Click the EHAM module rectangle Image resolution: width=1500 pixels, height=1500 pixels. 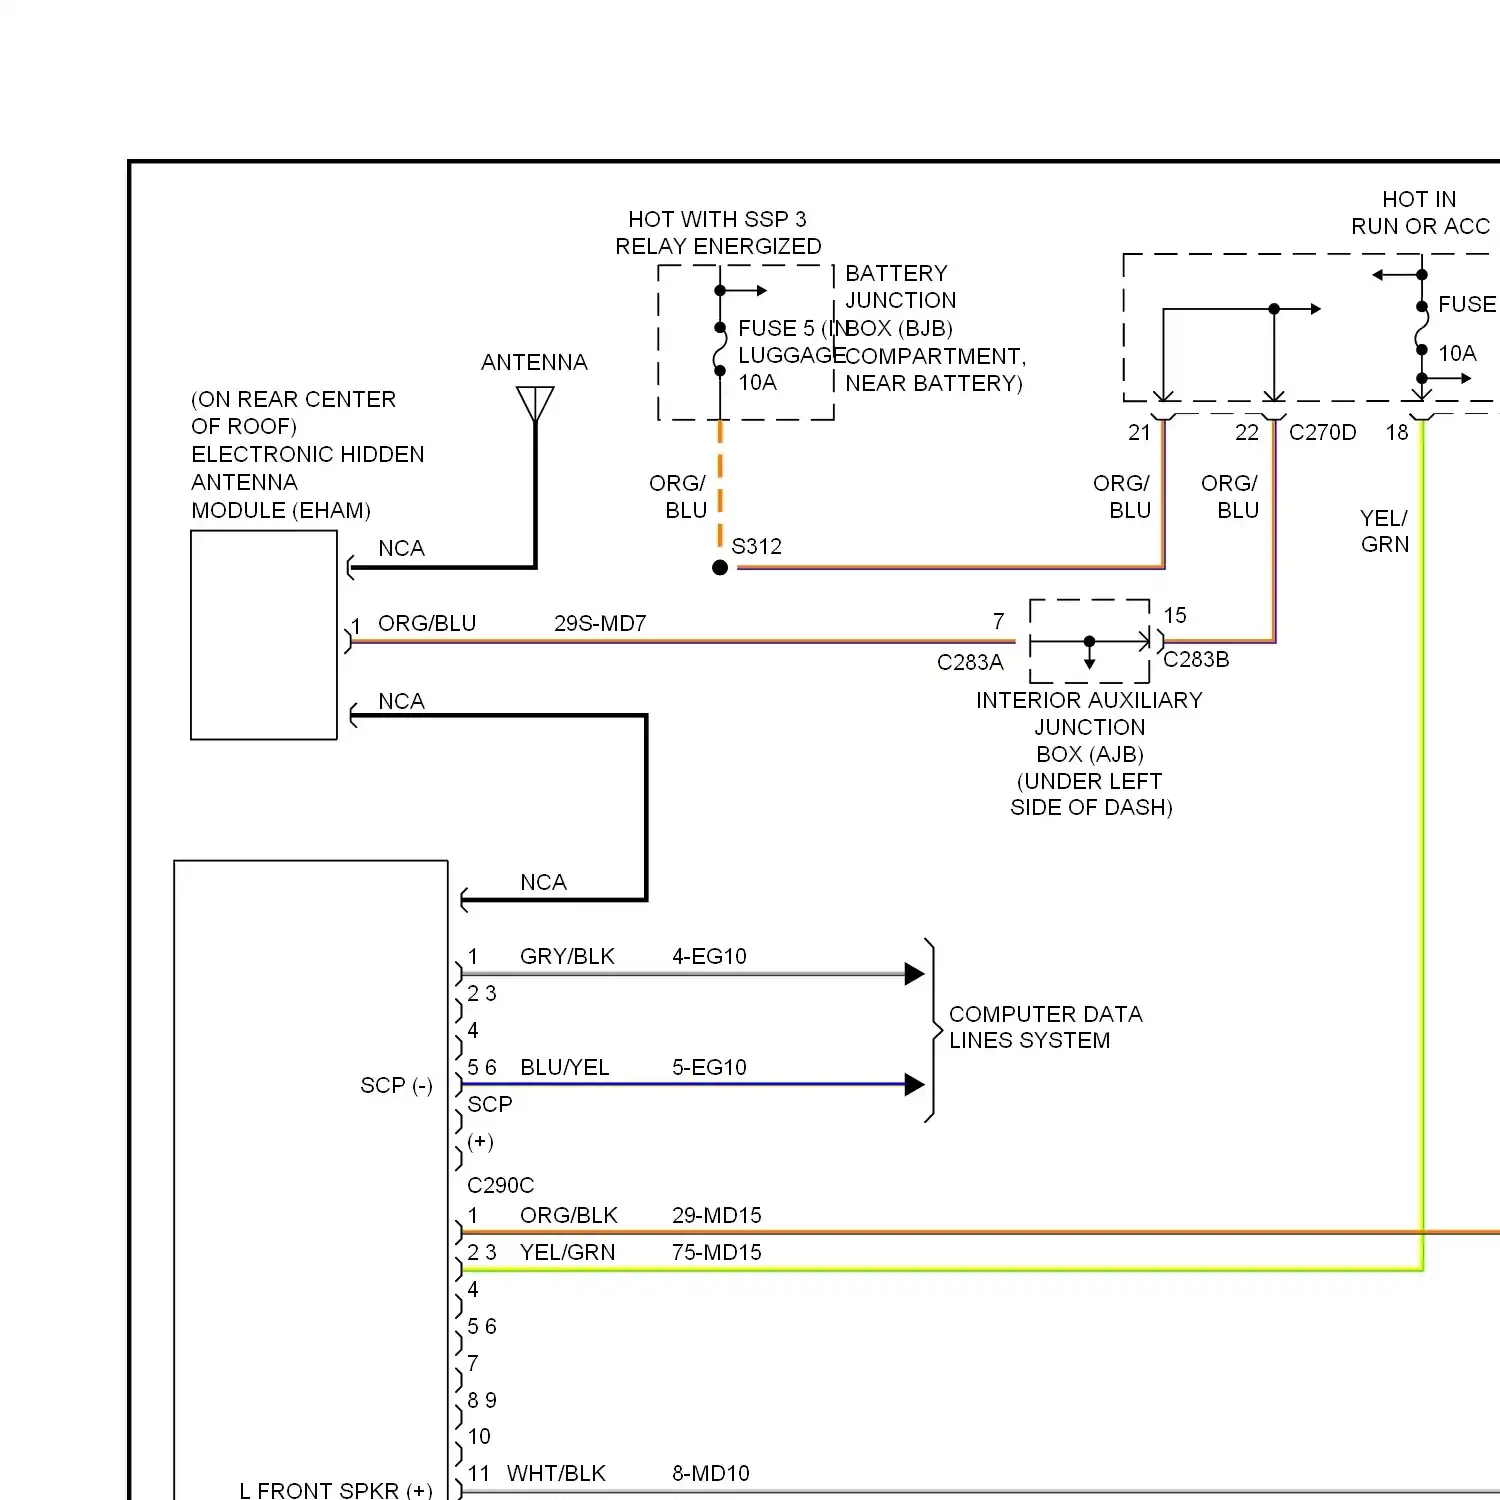click(x=264, y=635)
